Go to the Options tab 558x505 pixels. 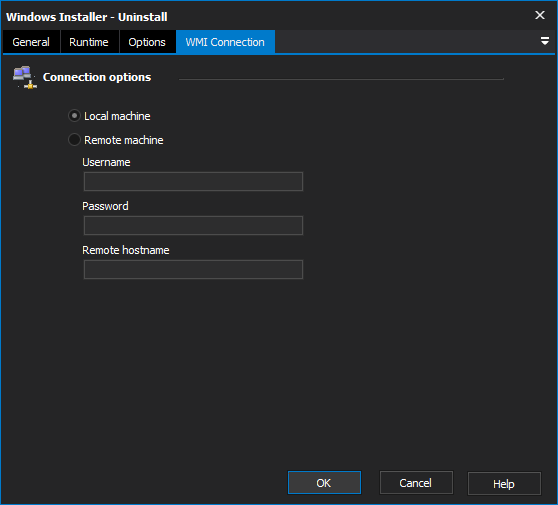(147, 42)
